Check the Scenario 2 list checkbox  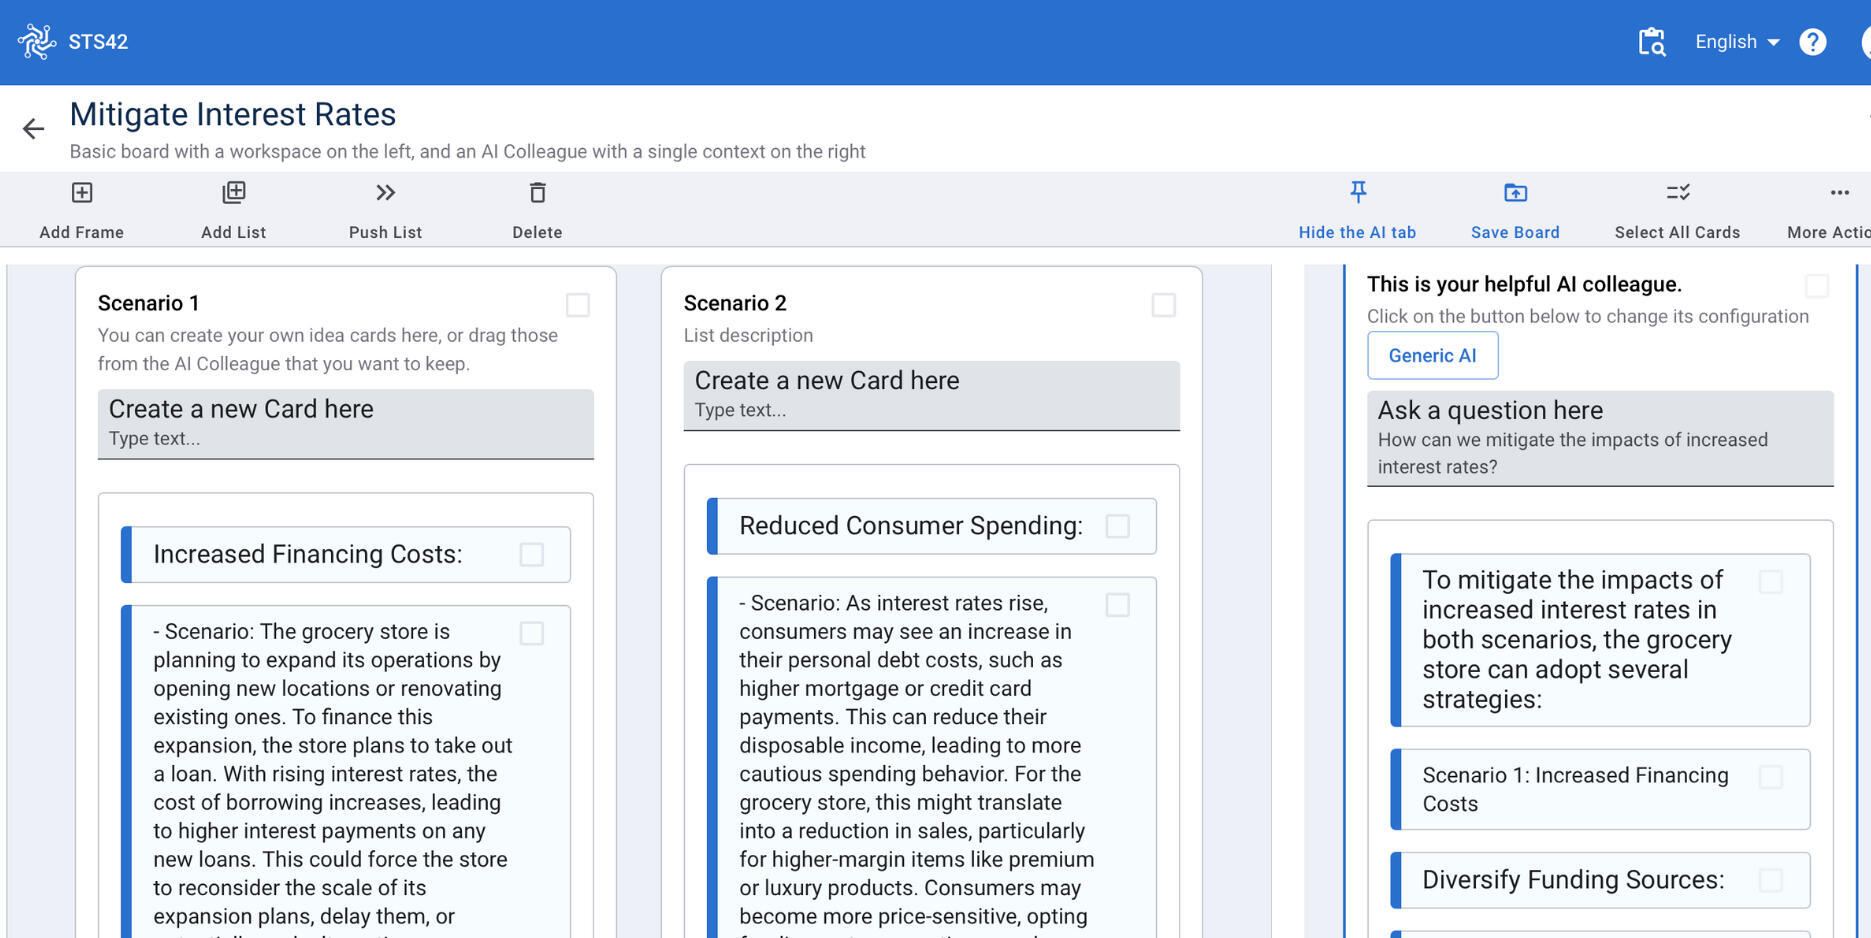(1163, 305)
